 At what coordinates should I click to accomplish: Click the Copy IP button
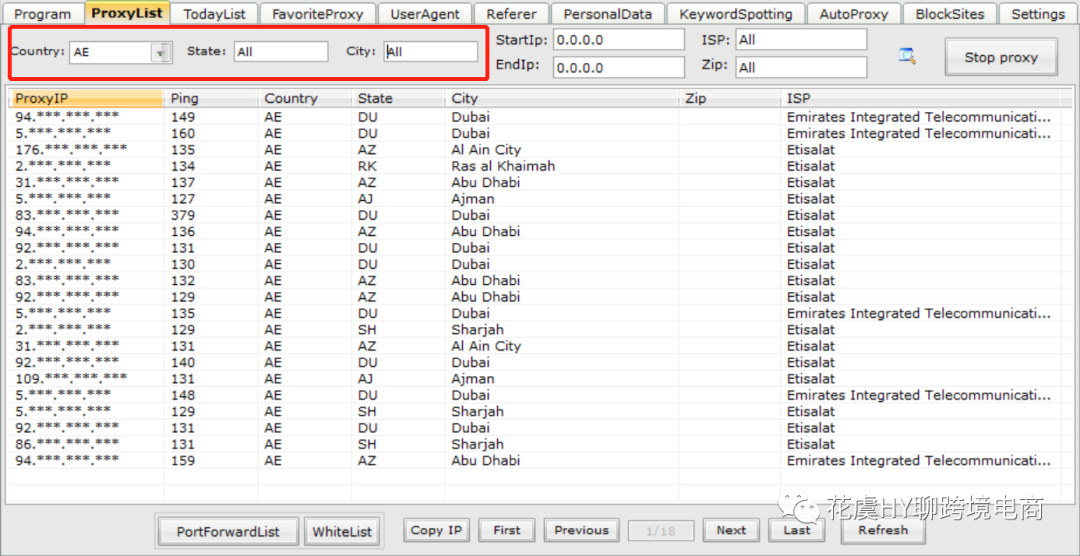436,530
